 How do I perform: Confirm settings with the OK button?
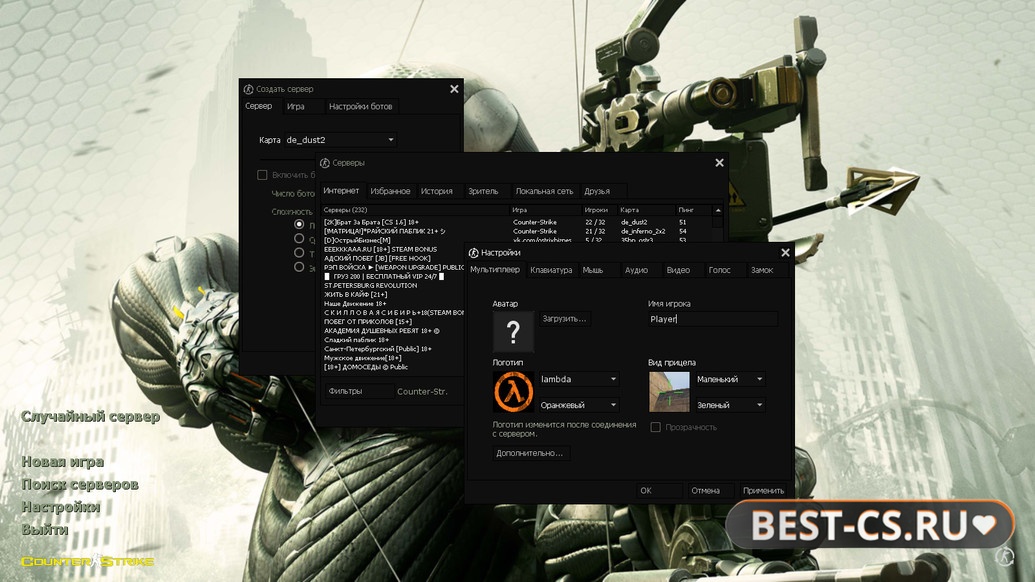(659, 490)
